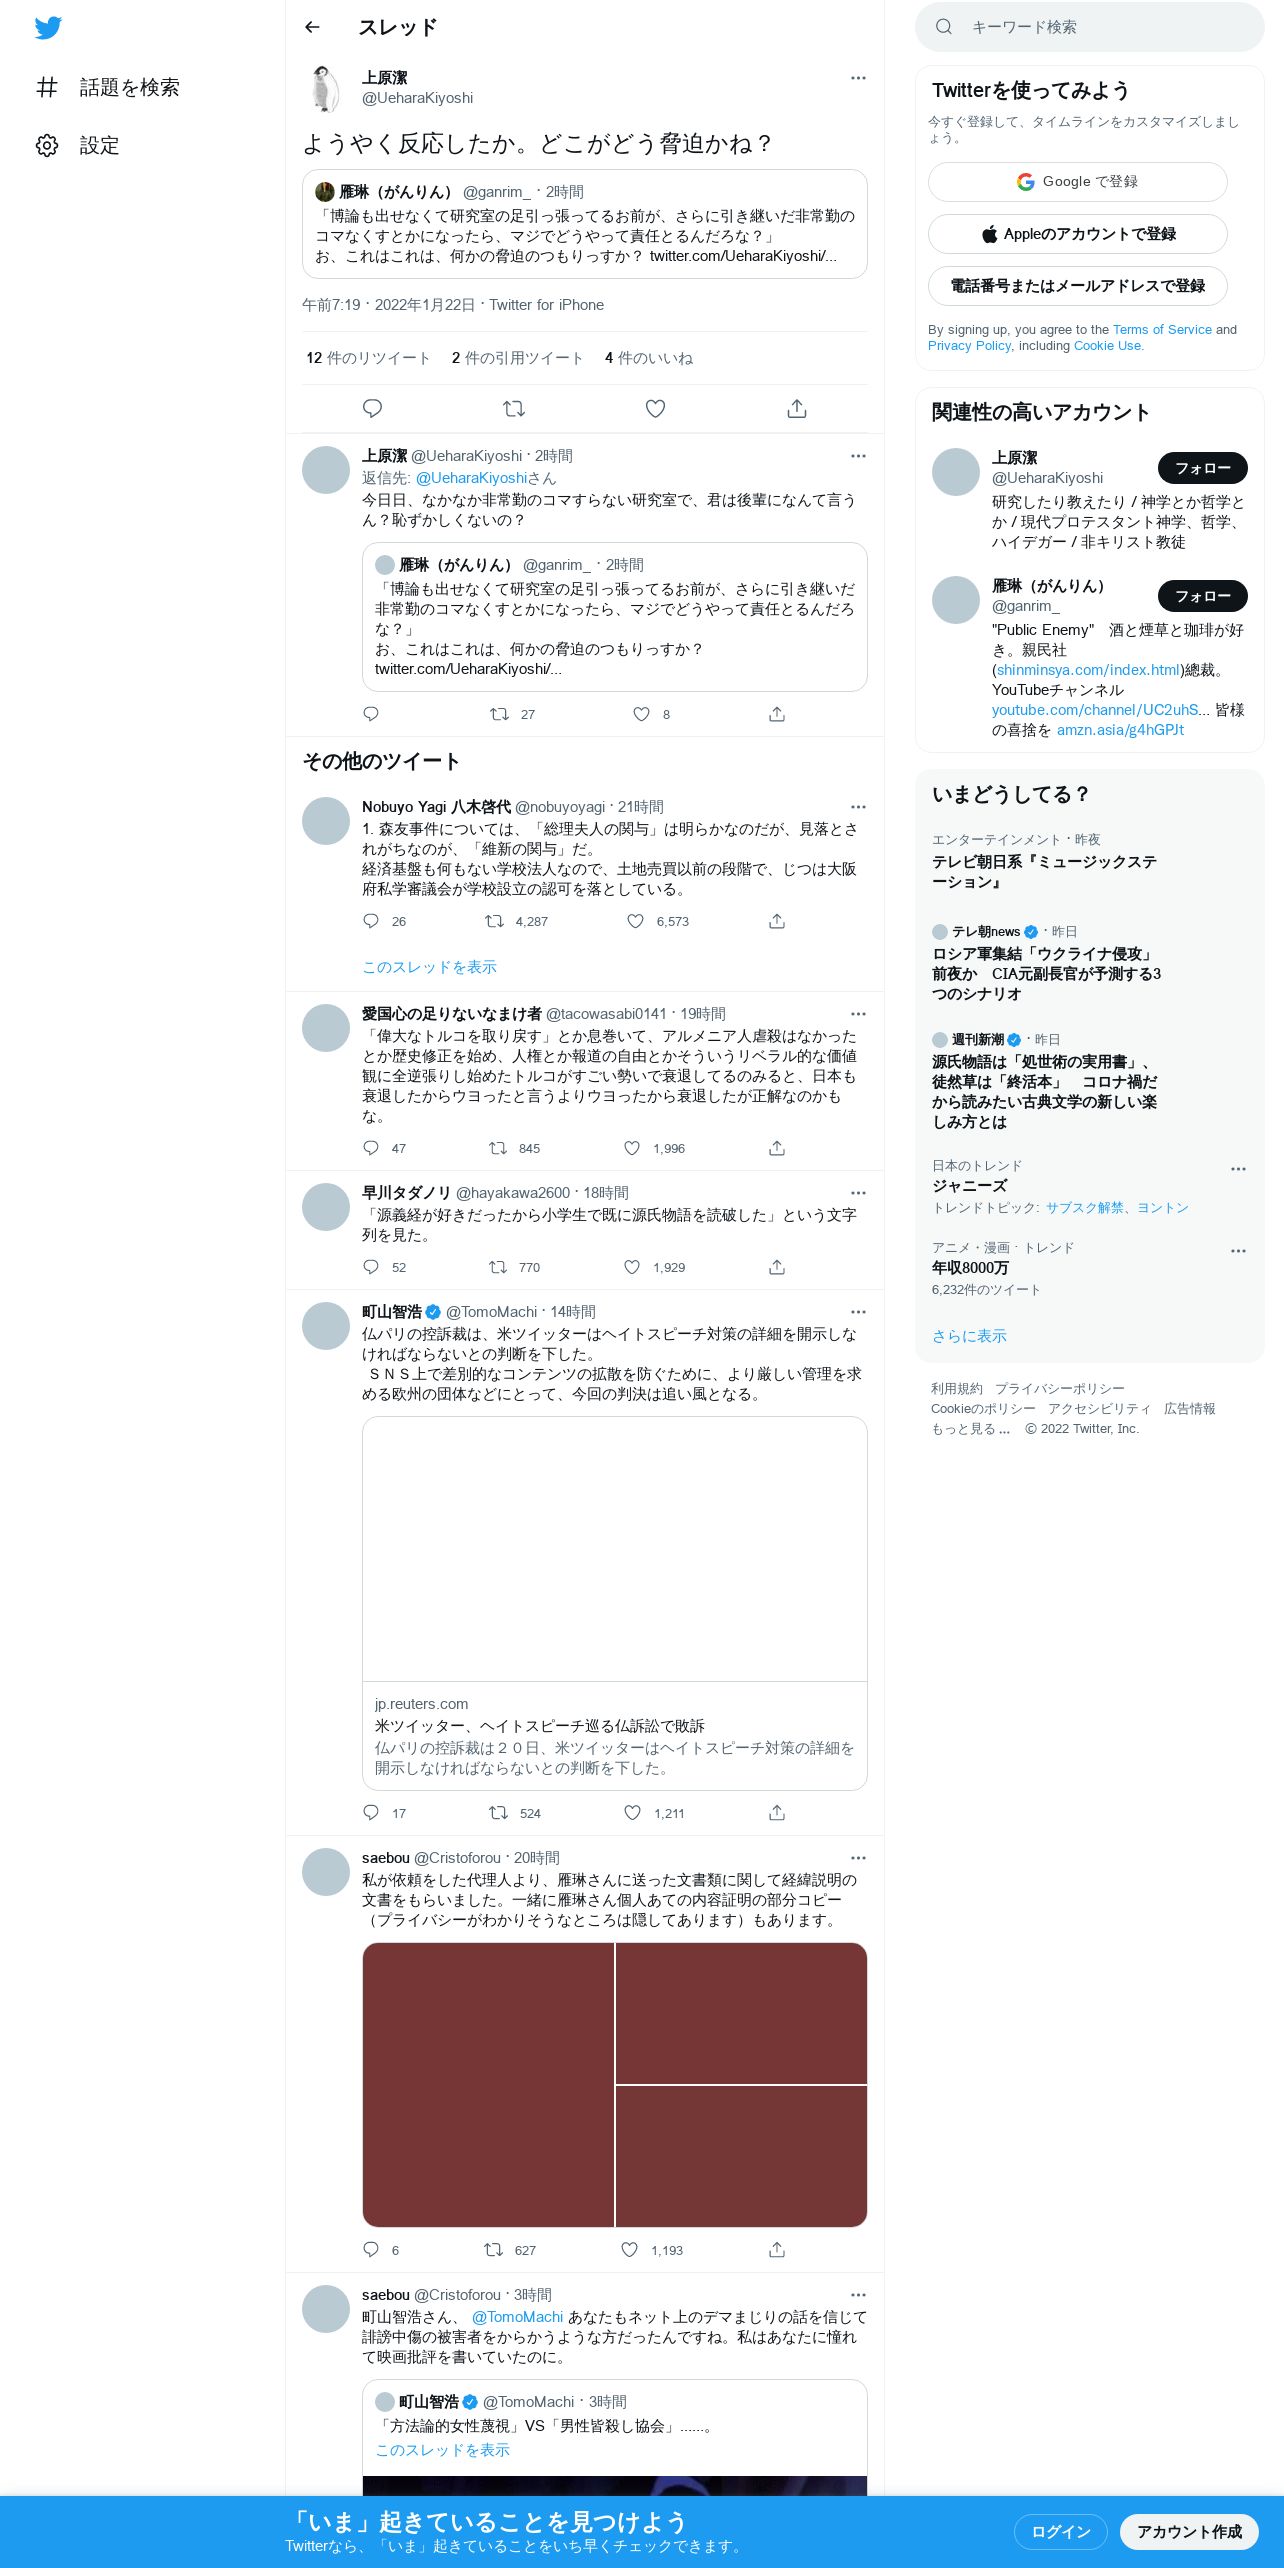
Task: Reply to 早川タダノリ tweet with 52 replies
Action: 371,1267
